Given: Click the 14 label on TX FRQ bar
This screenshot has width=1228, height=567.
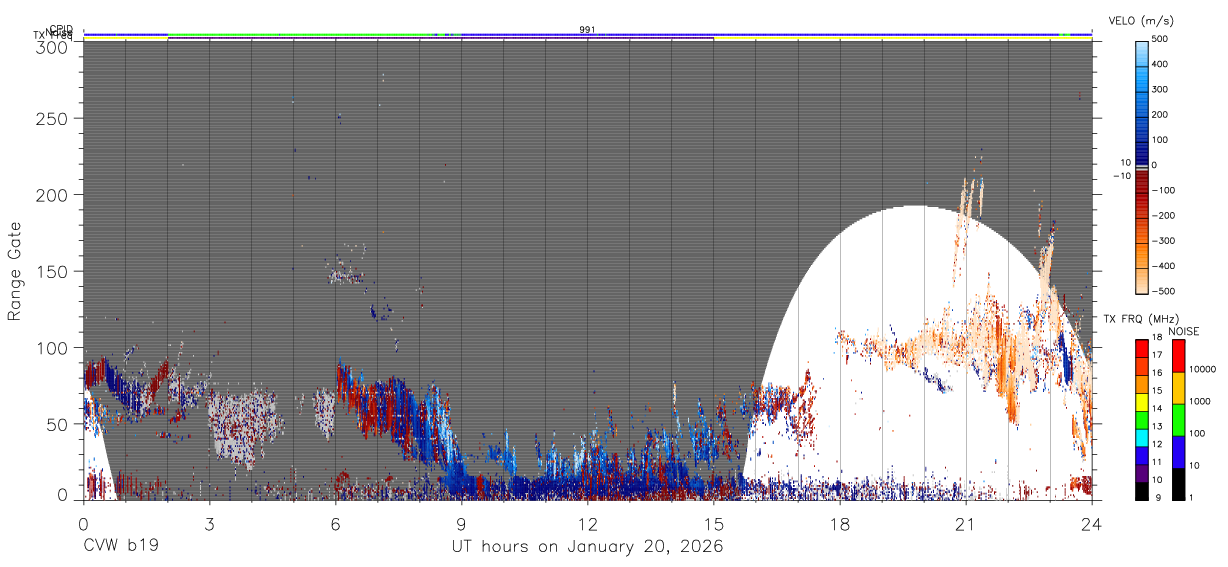Looking at the screenshot, I should click(x=1157, y=408).
